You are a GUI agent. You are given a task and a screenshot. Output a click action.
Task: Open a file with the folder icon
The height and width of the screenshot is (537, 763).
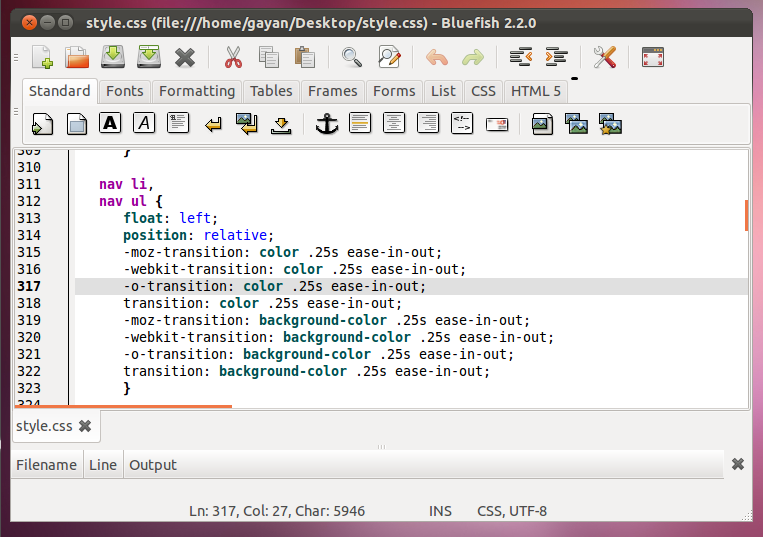click(x=77, y=57)
